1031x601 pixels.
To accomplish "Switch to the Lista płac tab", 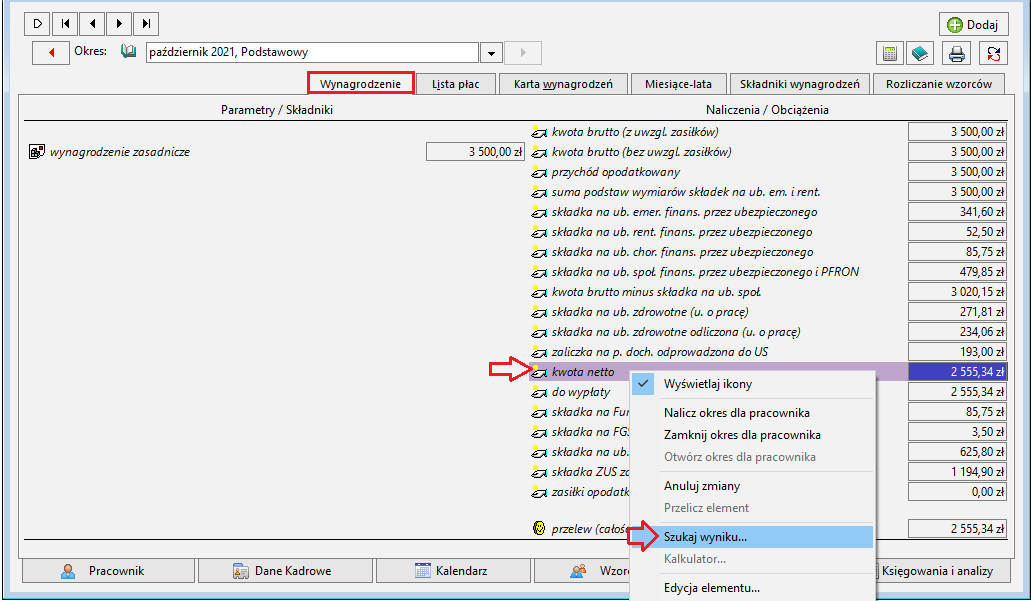I will click(x=456, y=84).
